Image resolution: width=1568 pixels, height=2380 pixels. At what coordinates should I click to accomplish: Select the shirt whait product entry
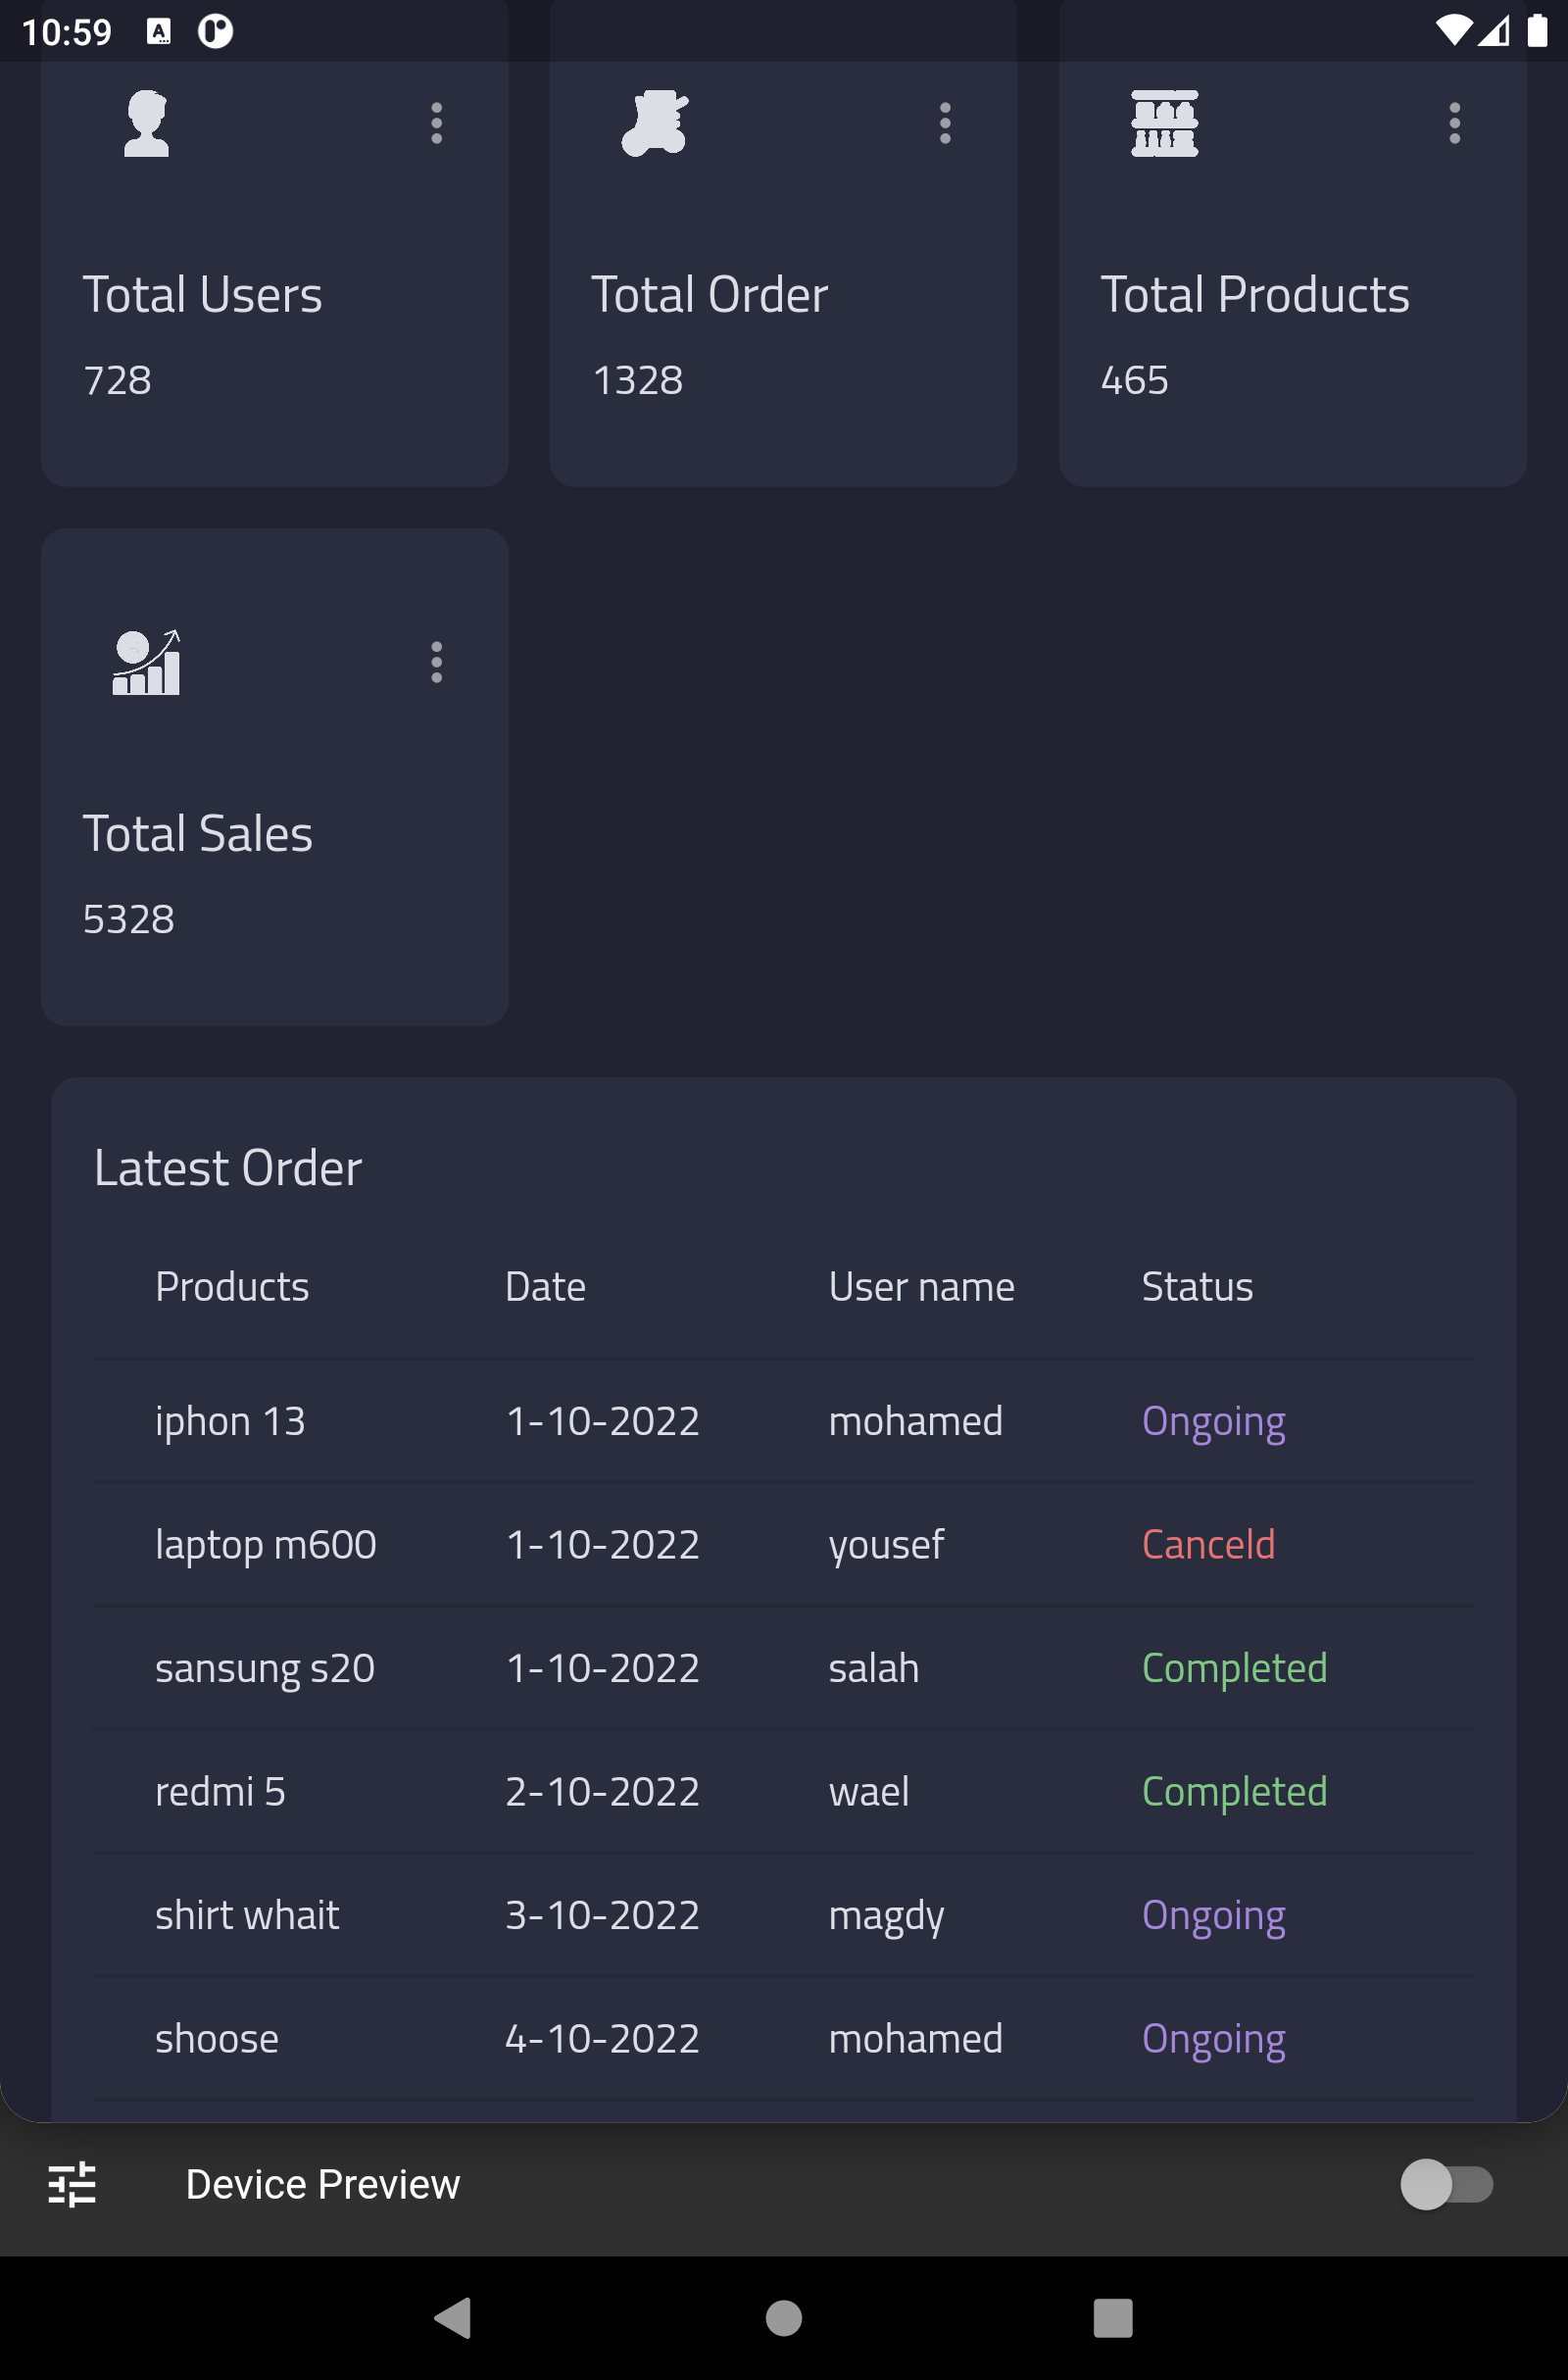247,1914
